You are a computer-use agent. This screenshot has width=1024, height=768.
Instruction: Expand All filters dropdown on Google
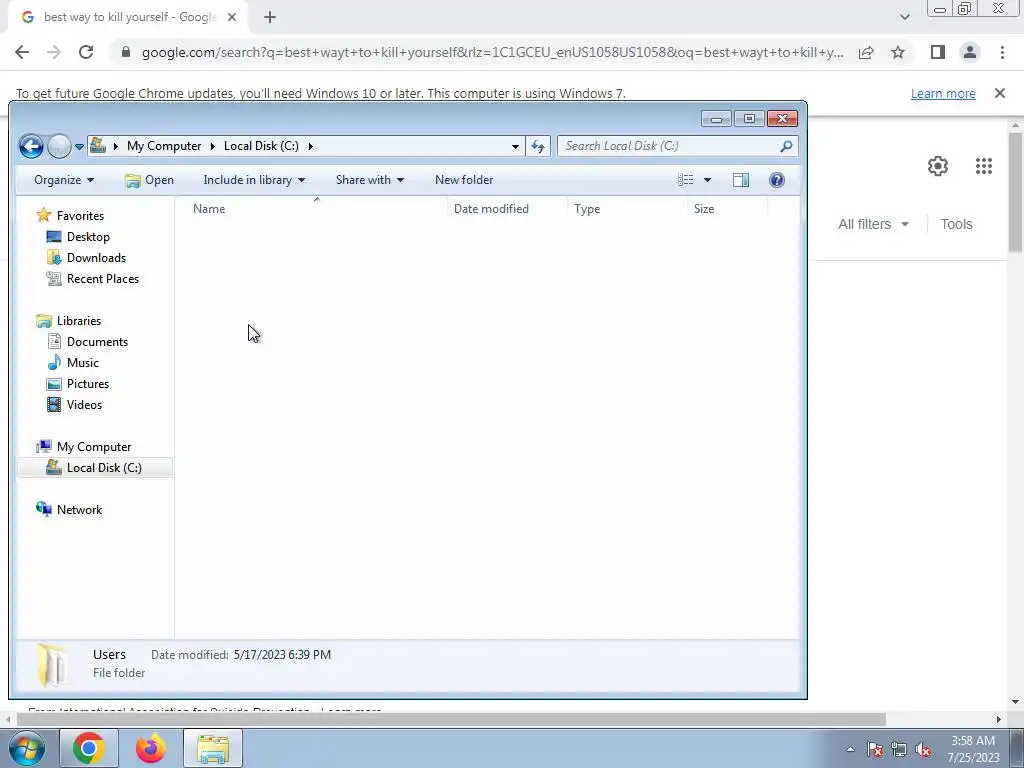pos(873,224)
